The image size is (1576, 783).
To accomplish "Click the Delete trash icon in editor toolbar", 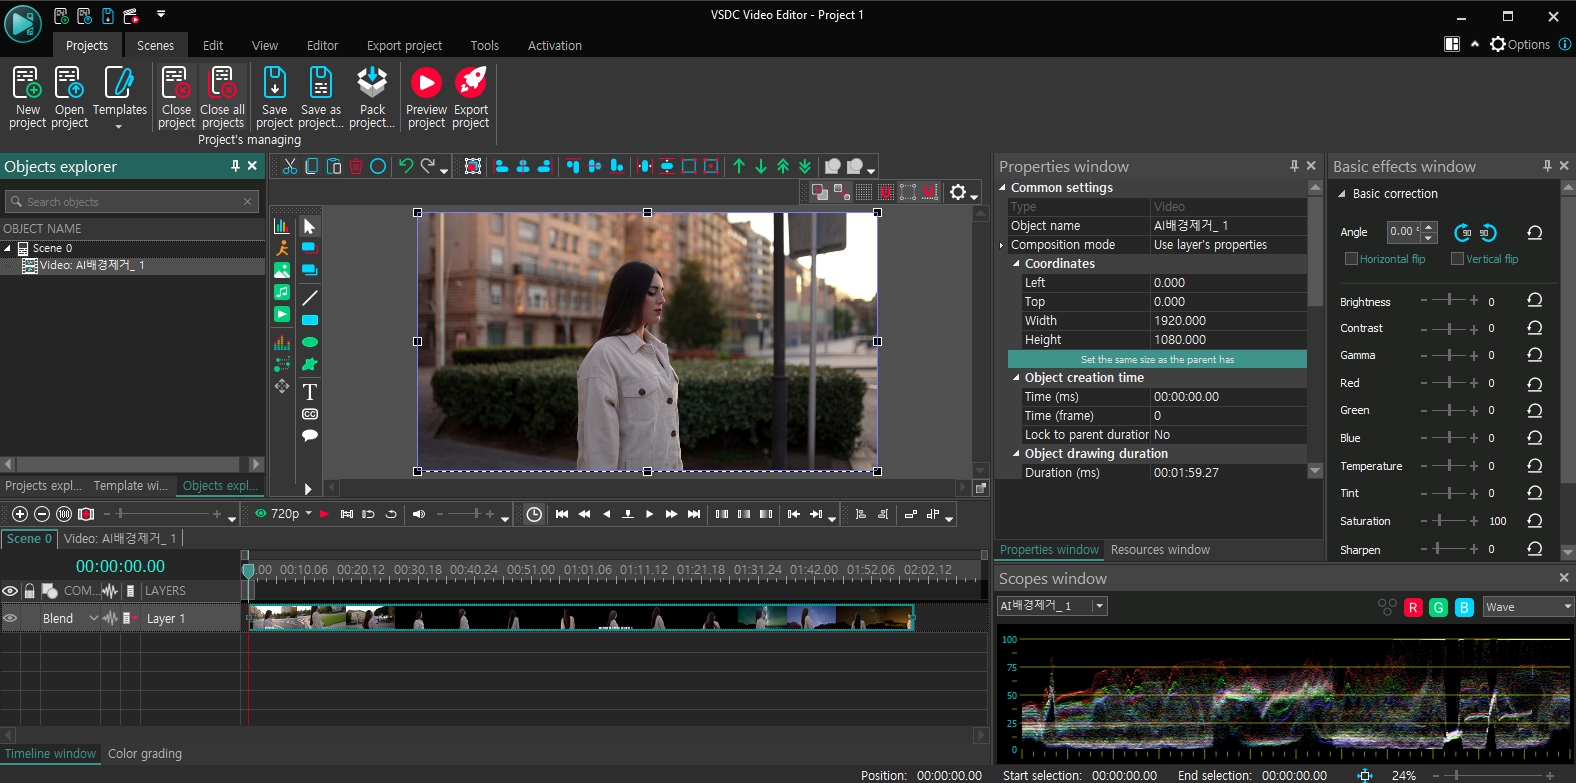I will (355, 166).
